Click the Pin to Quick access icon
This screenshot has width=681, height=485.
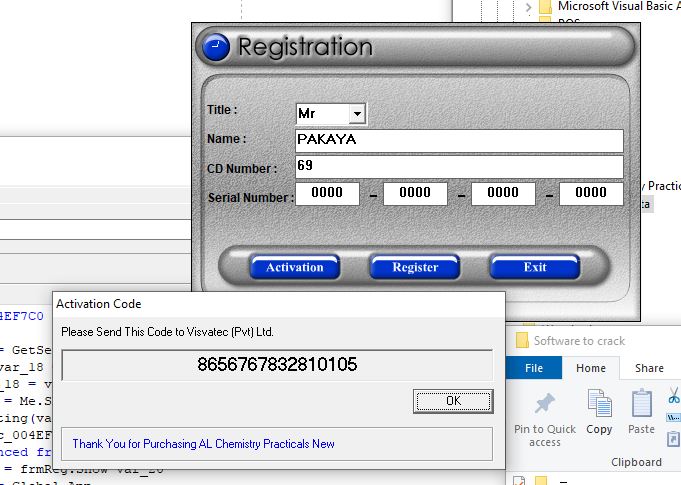click(x=545, y=403)
